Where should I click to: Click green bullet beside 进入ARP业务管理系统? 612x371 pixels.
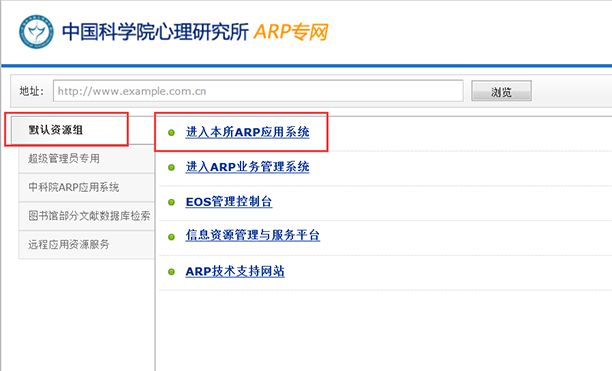tap(171, 167)
